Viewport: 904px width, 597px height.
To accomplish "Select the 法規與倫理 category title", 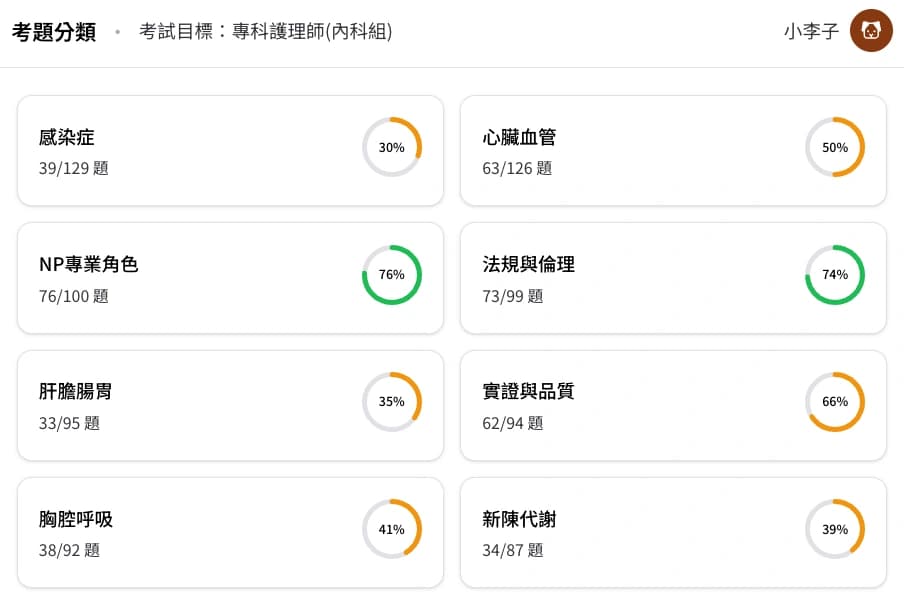I will click(x=528, y=265).
